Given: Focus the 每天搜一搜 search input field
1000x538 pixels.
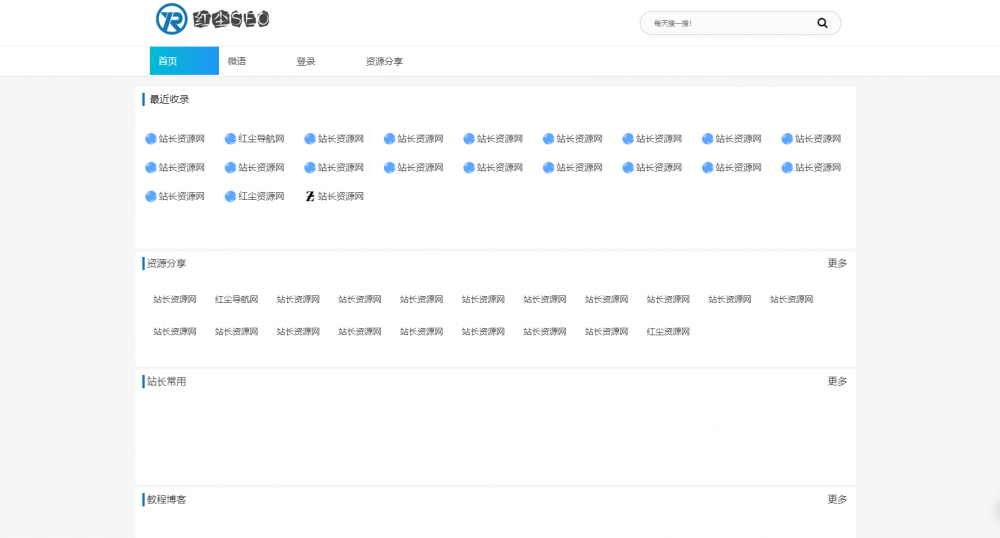Looking at the screenshot, I should 725,23.
